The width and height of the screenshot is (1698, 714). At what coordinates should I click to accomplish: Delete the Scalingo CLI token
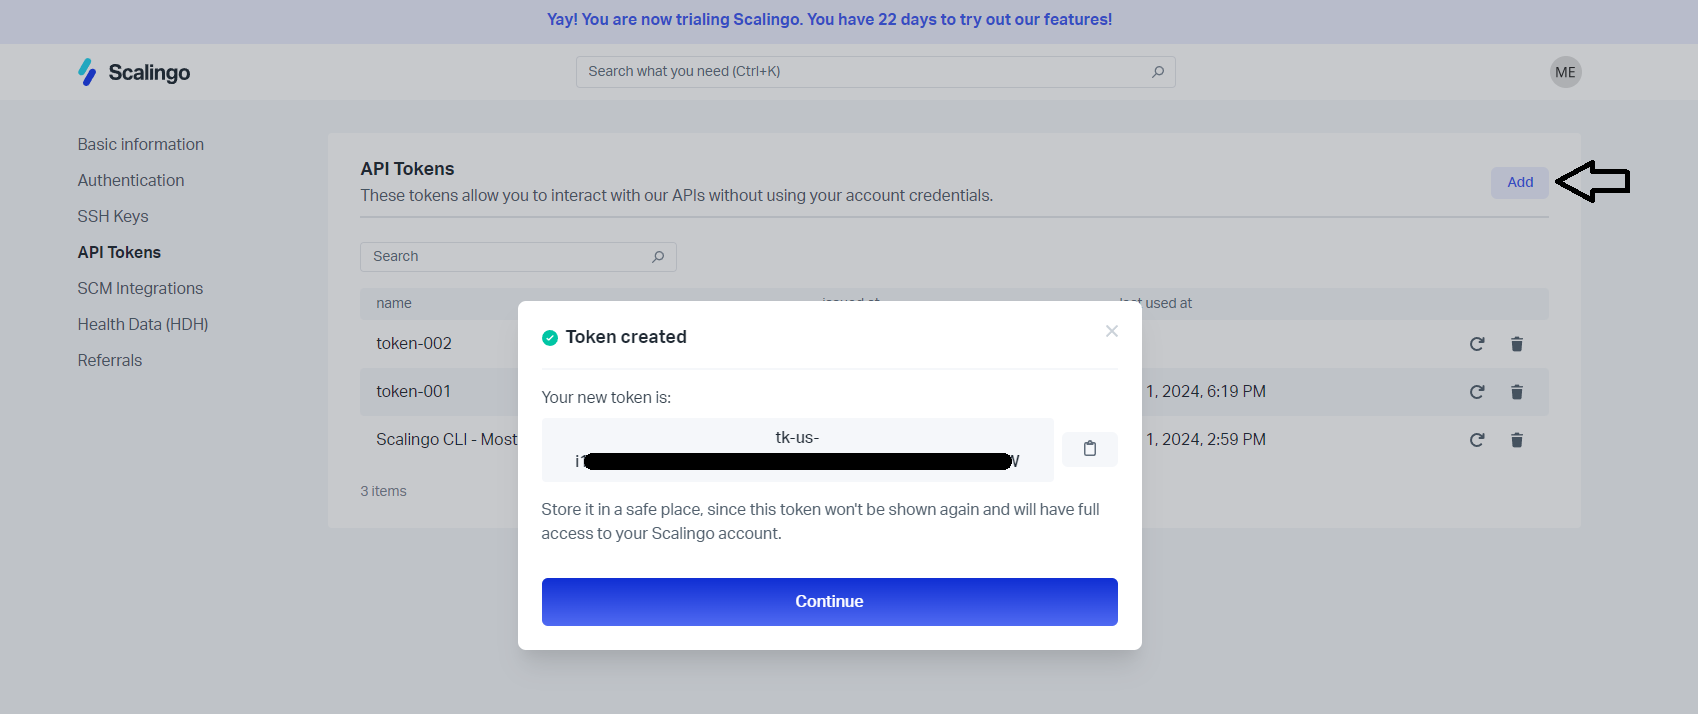pos(1517,439)
